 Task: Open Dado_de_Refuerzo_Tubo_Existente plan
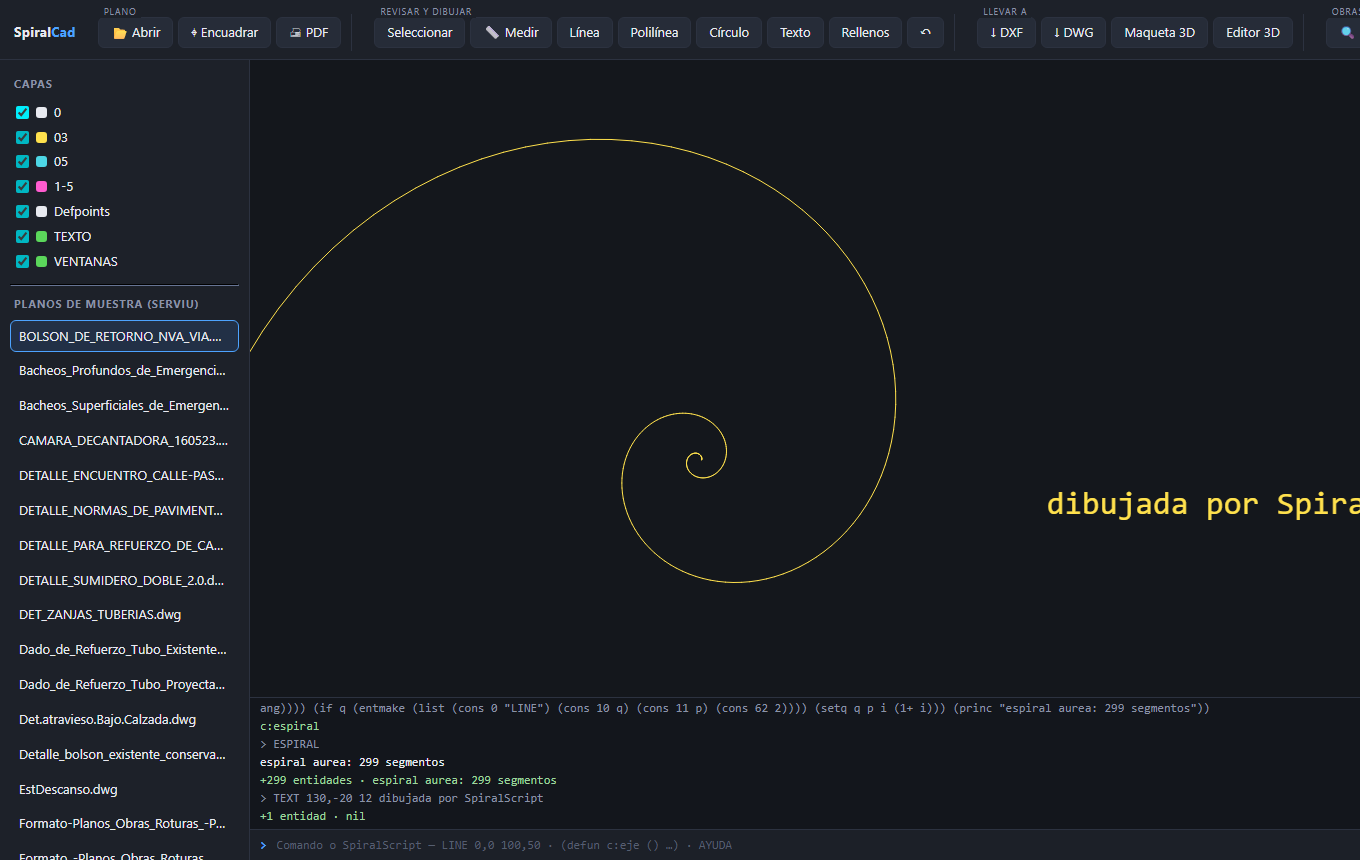point(124,650)
